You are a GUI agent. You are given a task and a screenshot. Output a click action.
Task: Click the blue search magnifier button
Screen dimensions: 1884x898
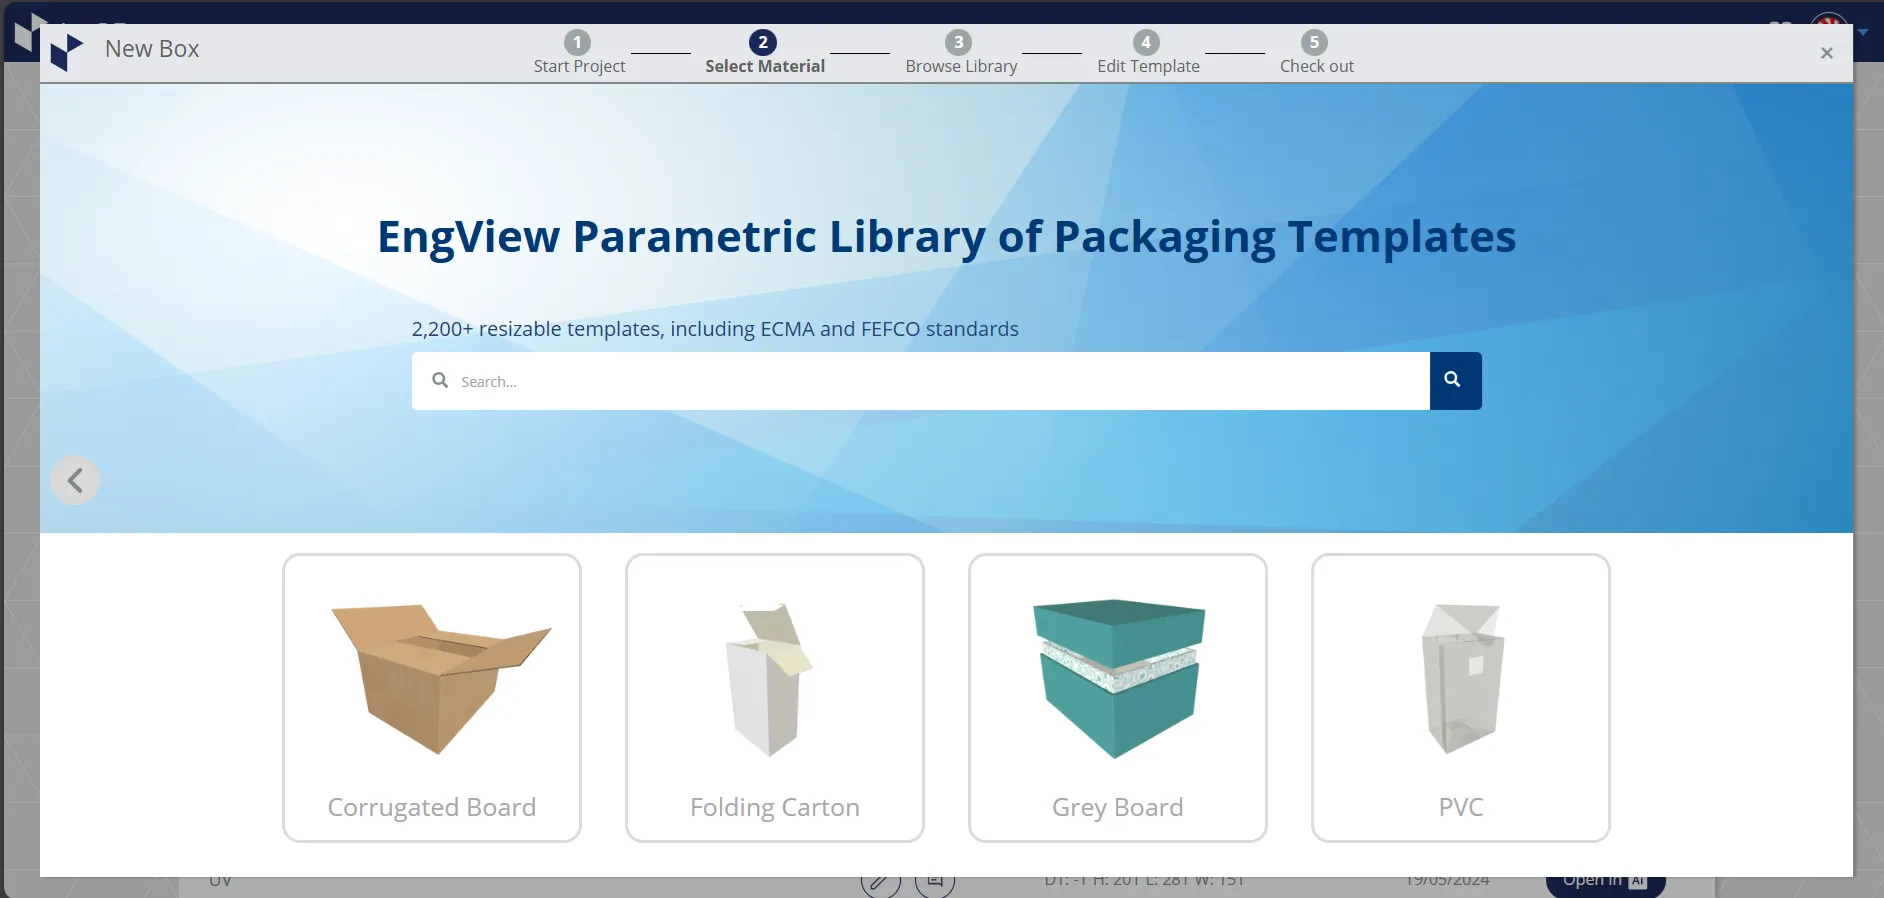[x=1455, y=381]
